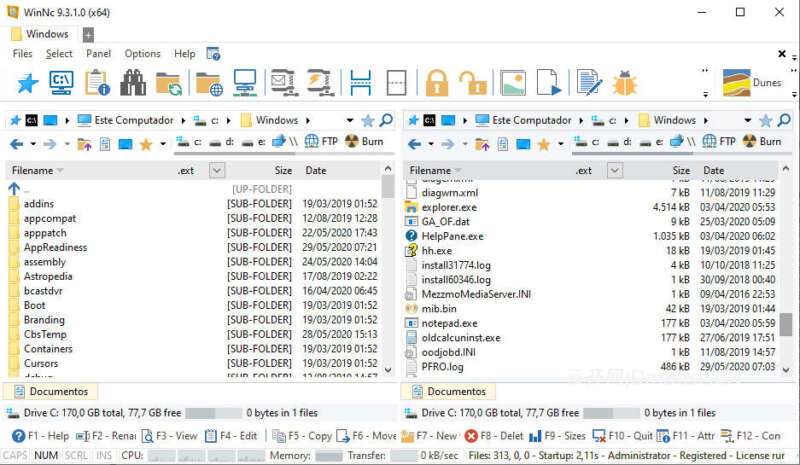The width and height of the screenshot is (800, 465).
Task: Expand chevron after c: in left breadcrumb
Action: click(229, 120)
